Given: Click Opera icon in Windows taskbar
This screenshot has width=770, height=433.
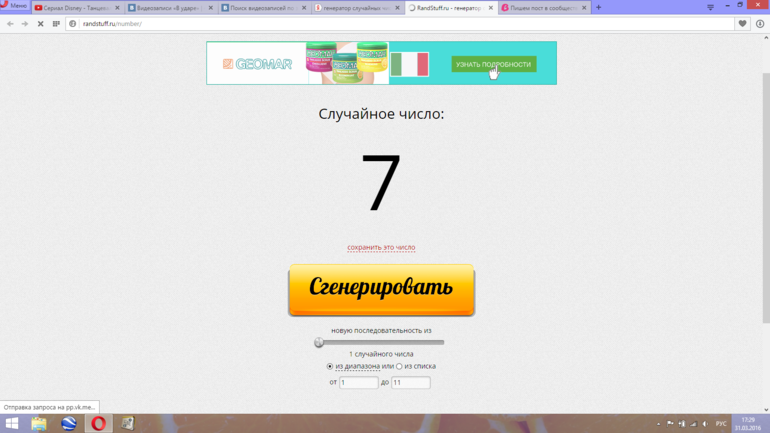Looking at the screenshot, I should tap(98, 424).
